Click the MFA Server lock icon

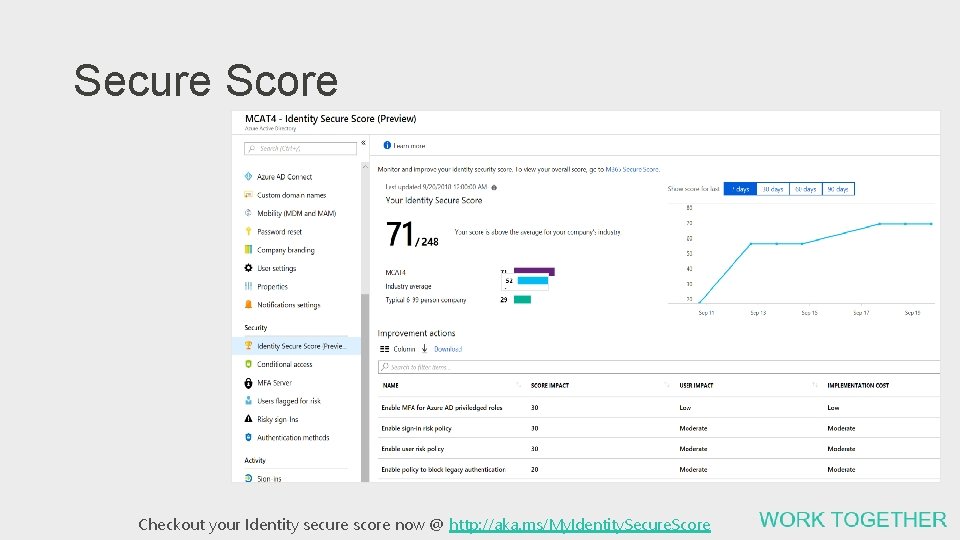[x=248, y=383]
